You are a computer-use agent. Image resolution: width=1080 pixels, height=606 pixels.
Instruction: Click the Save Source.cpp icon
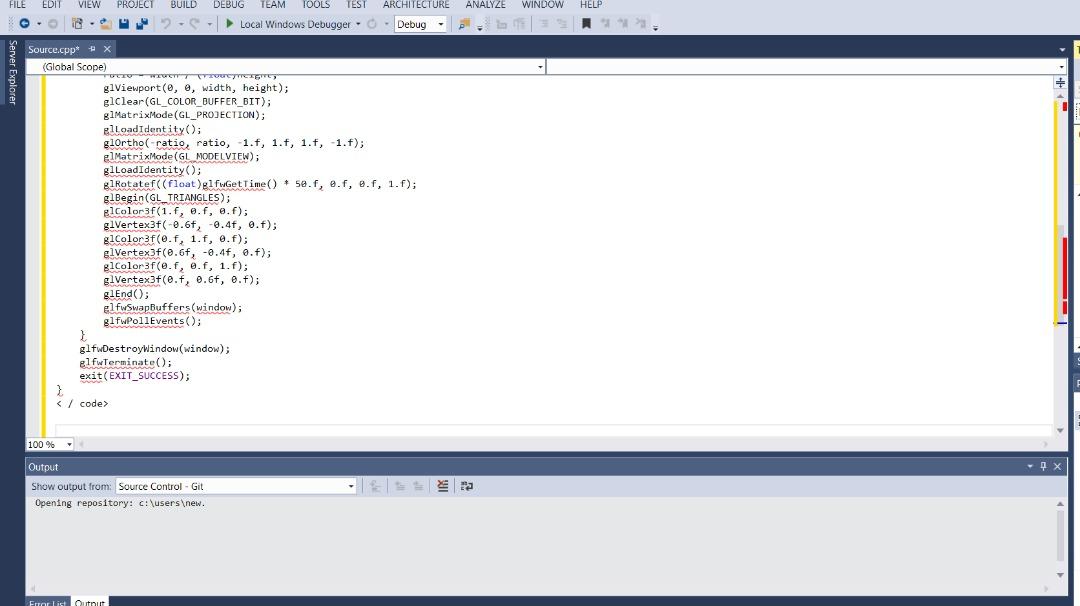(124, 24)
